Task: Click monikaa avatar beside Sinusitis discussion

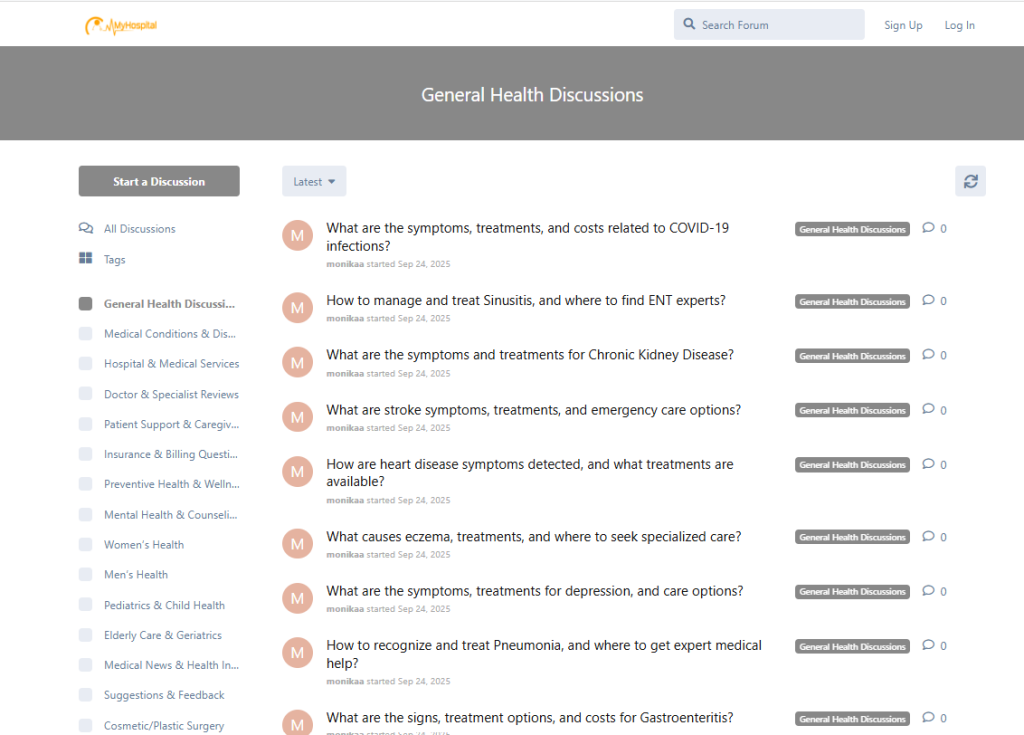Action: pyautogui.click(x=297, y=308)
